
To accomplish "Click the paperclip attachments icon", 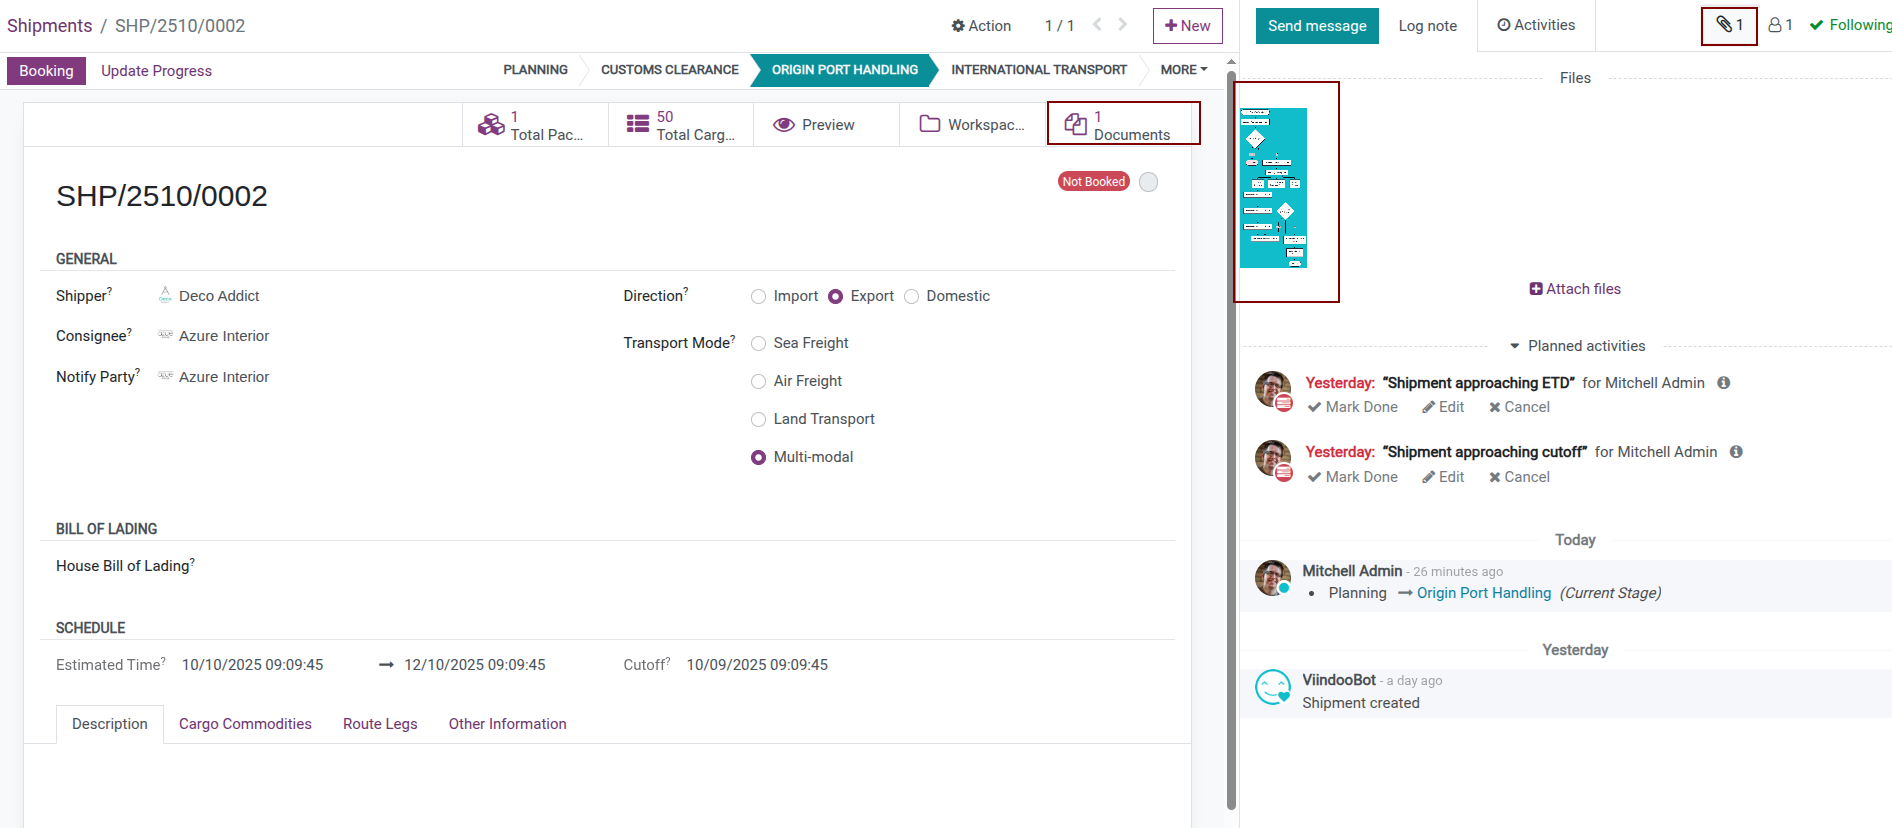I will pyautogui.click(x=1725, y=25).
